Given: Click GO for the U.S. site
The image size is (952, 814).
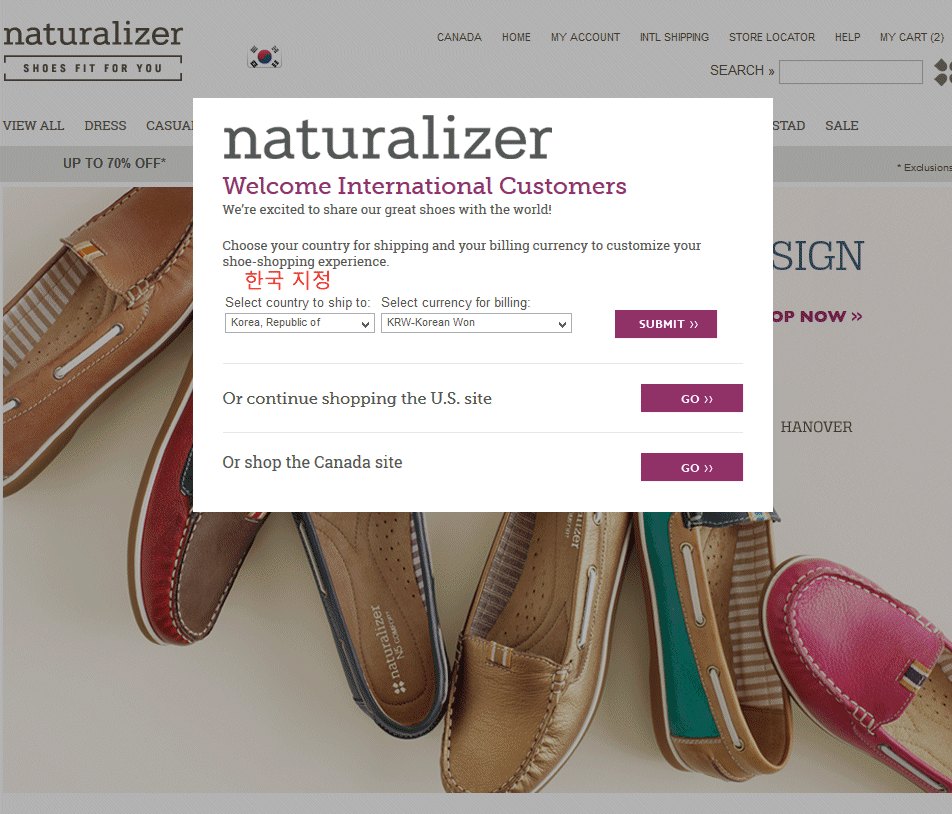Looking at the screenshot, I should [692, 398].
